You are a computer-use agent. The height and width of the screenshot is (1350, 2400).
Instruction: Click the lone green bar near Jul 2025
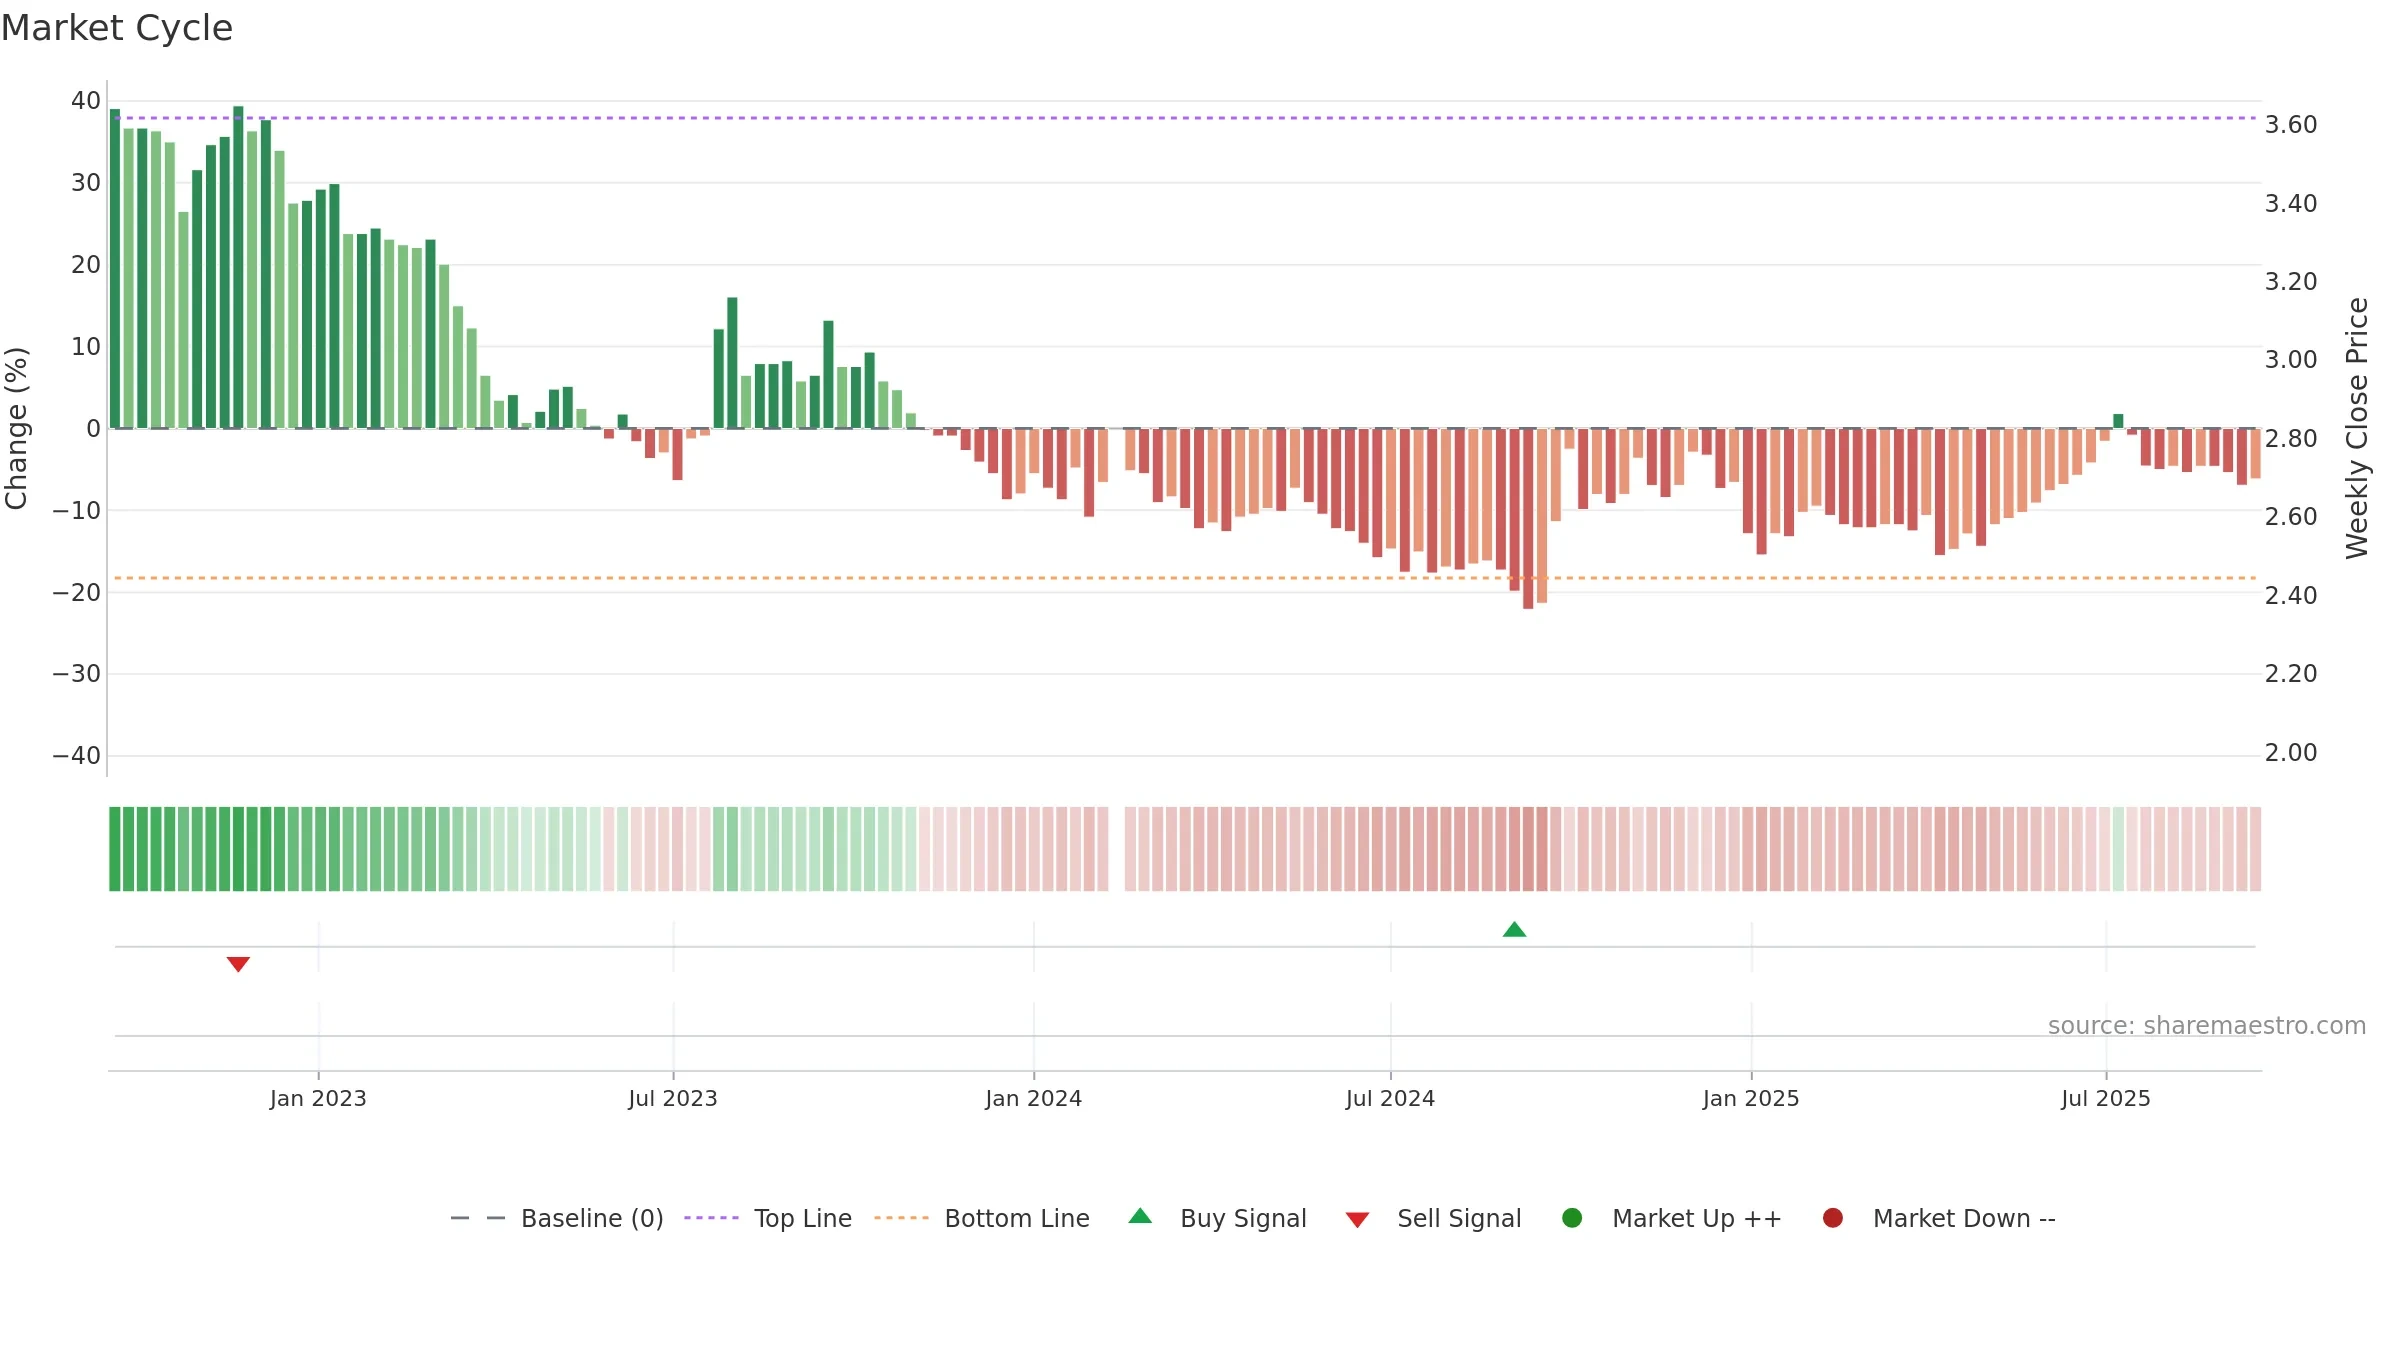click(x=2118, y=421)
